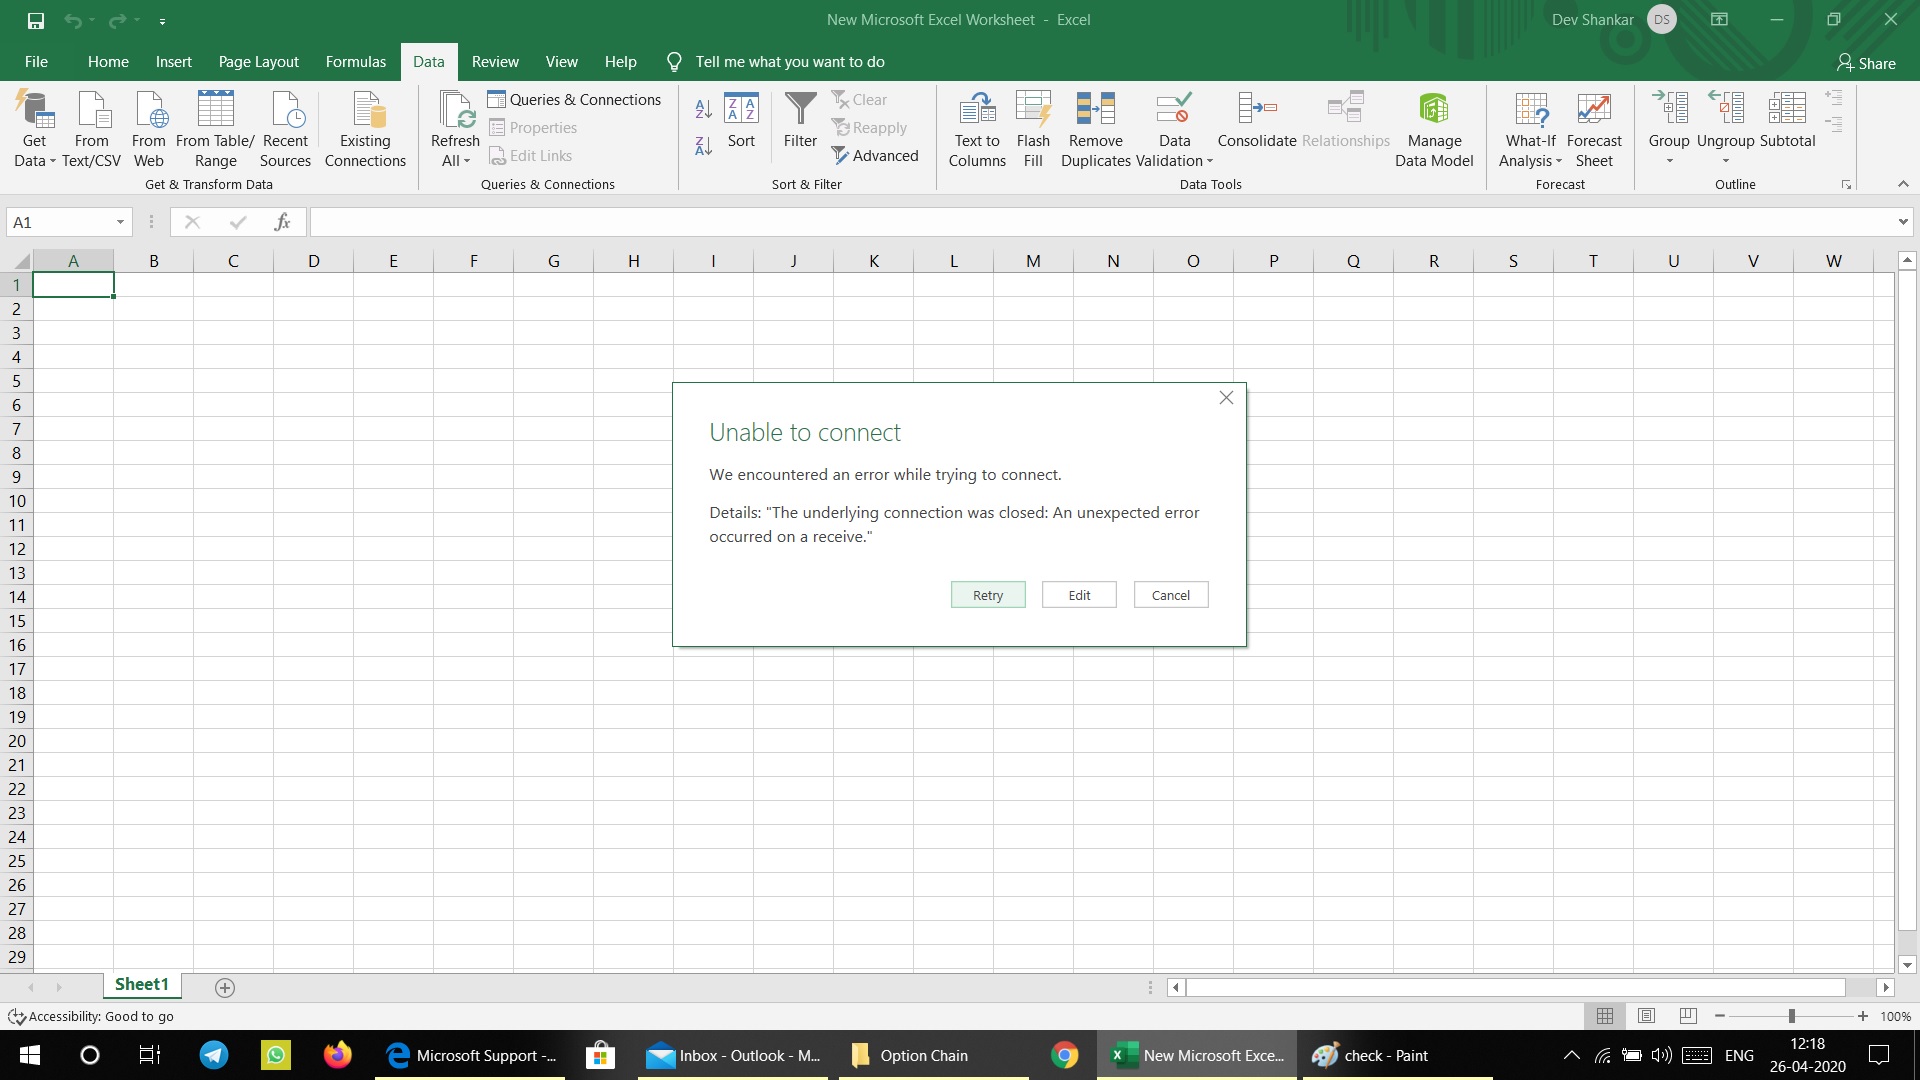Image resolution: width=1920 pixels, height=1080 pixels.
Task: Click the Retry button in the dialog
Action: (987, 594)
